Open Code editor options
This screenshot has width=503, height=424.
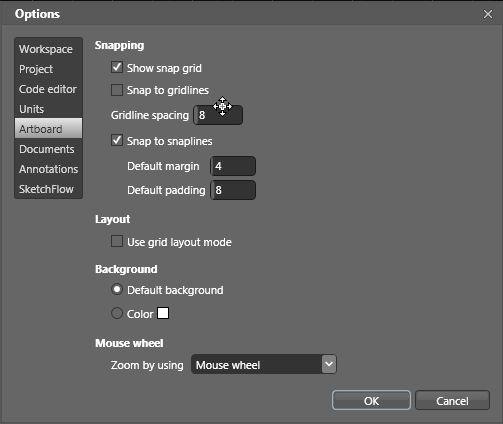point(48,89)
